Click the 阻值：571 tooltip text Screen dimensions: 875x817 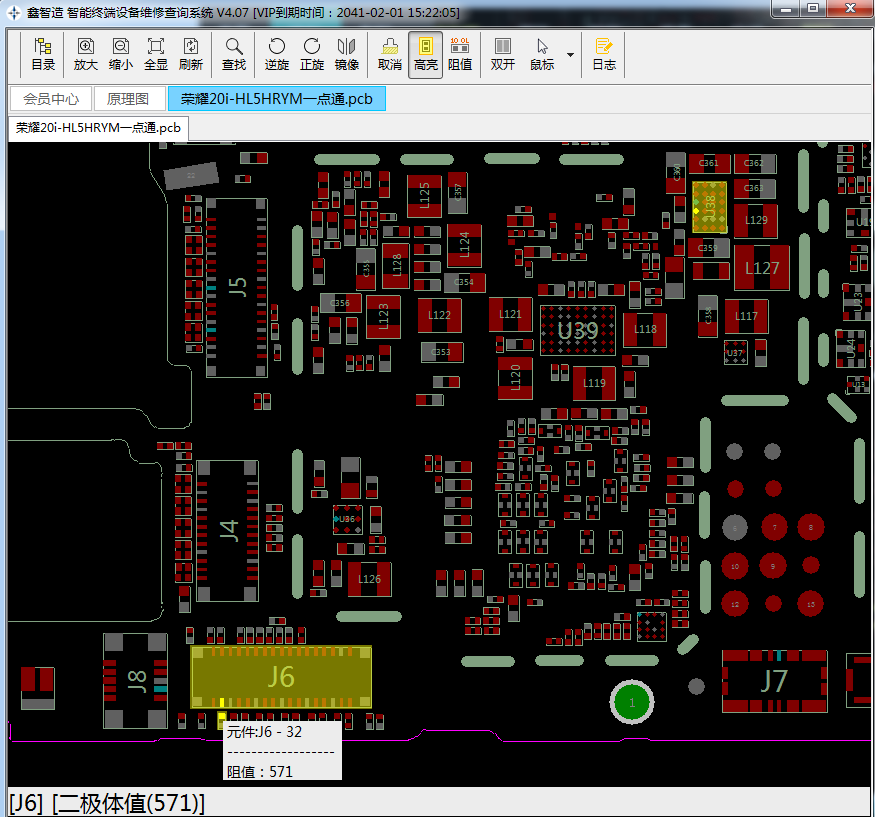259,772
